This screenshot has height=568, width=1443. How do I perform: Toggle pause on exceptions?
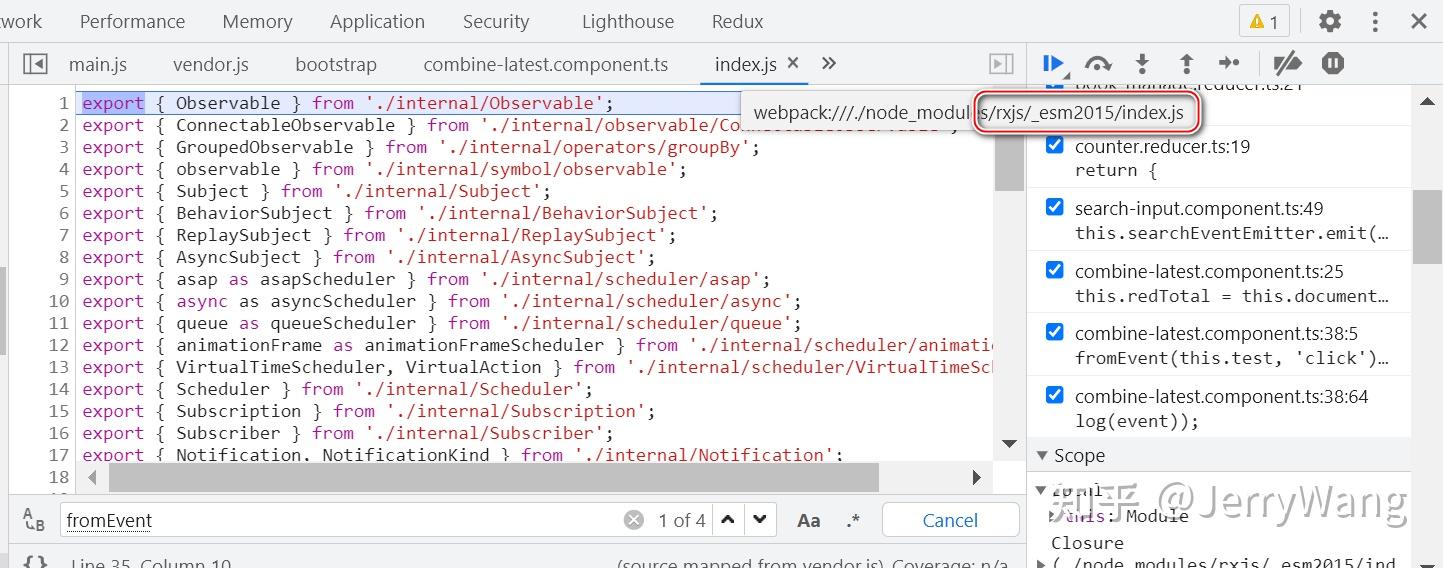tap(1333, 64)
